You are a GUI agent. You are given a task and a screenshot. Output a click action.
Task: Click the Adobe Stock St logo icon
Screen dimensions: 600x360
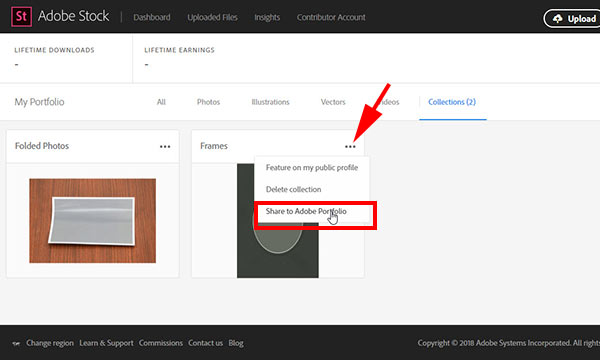point(21,16)
